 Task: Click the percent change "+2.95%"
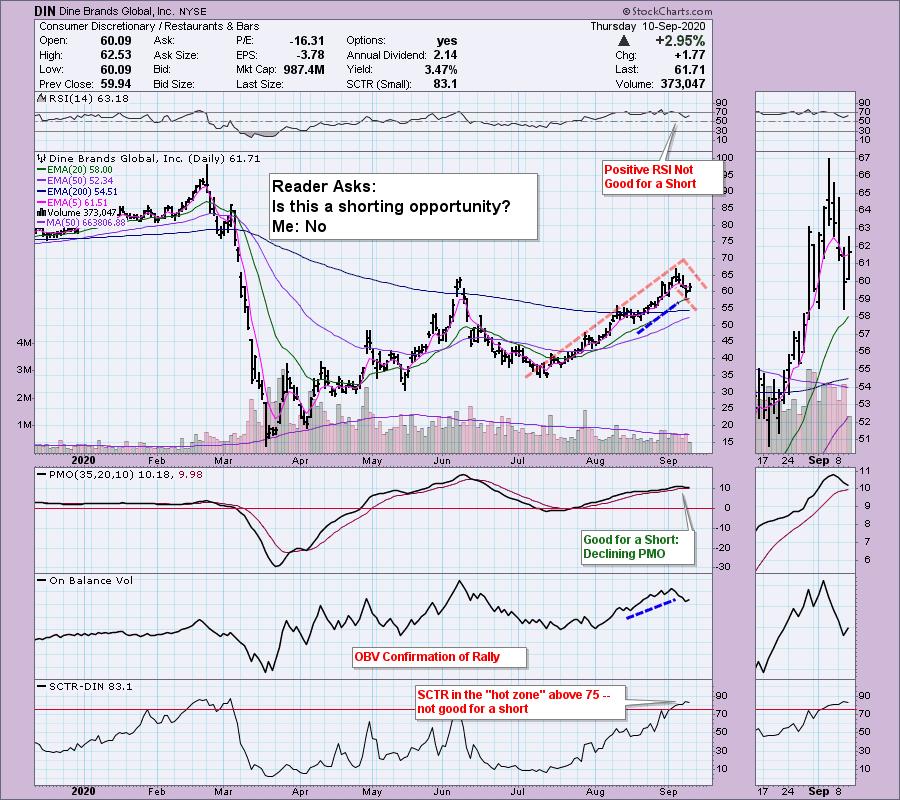680,41
